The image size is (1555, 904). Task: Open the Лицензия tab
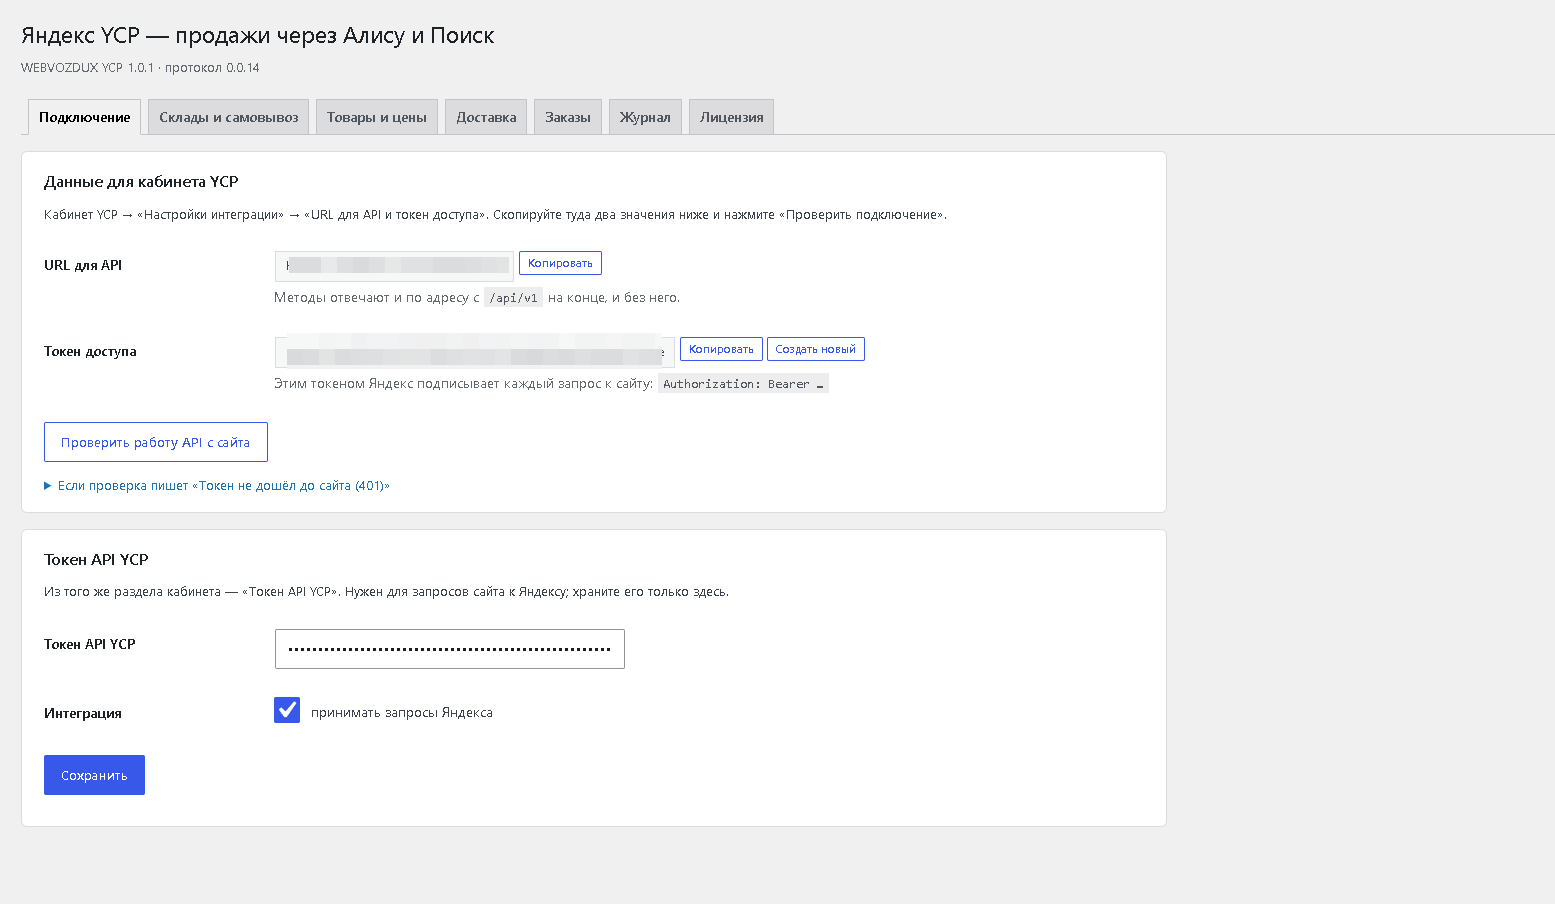tap(732, 117)
